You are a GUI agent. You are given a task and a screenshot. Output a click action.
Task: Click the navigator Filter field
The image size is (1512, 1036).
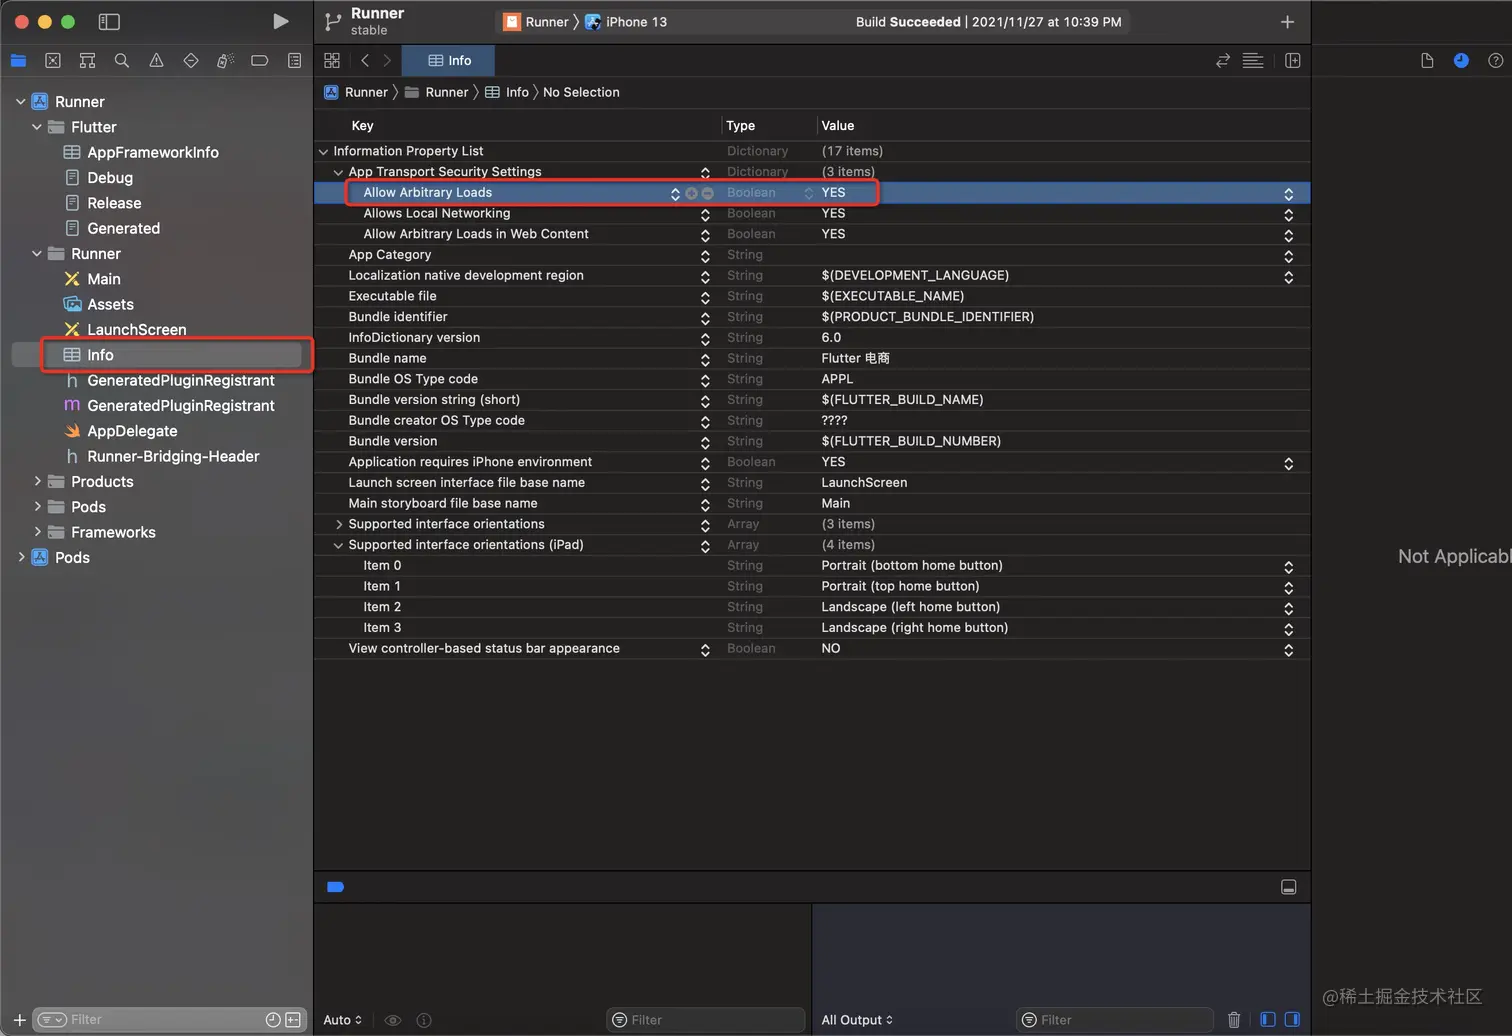(x=160, y=1019)
